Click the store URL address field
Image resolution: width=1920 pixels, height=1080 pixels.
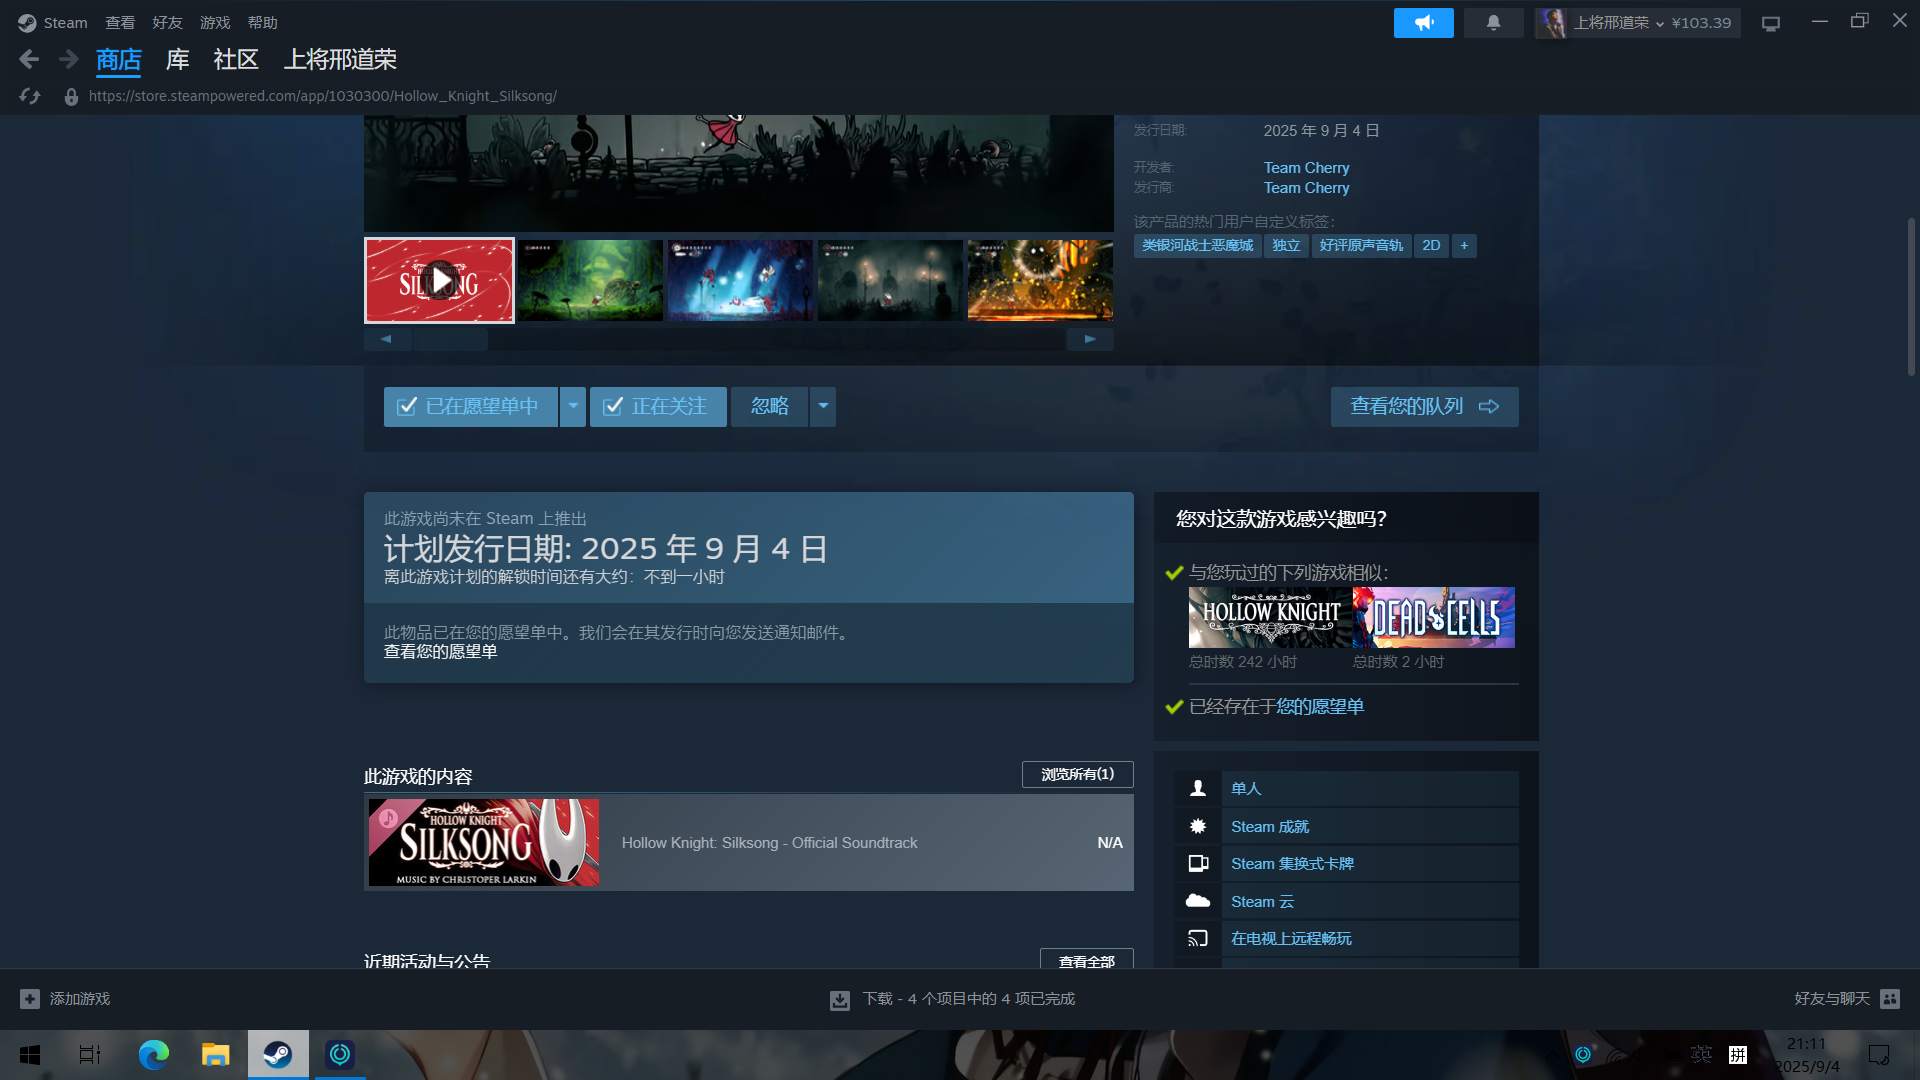322,97
